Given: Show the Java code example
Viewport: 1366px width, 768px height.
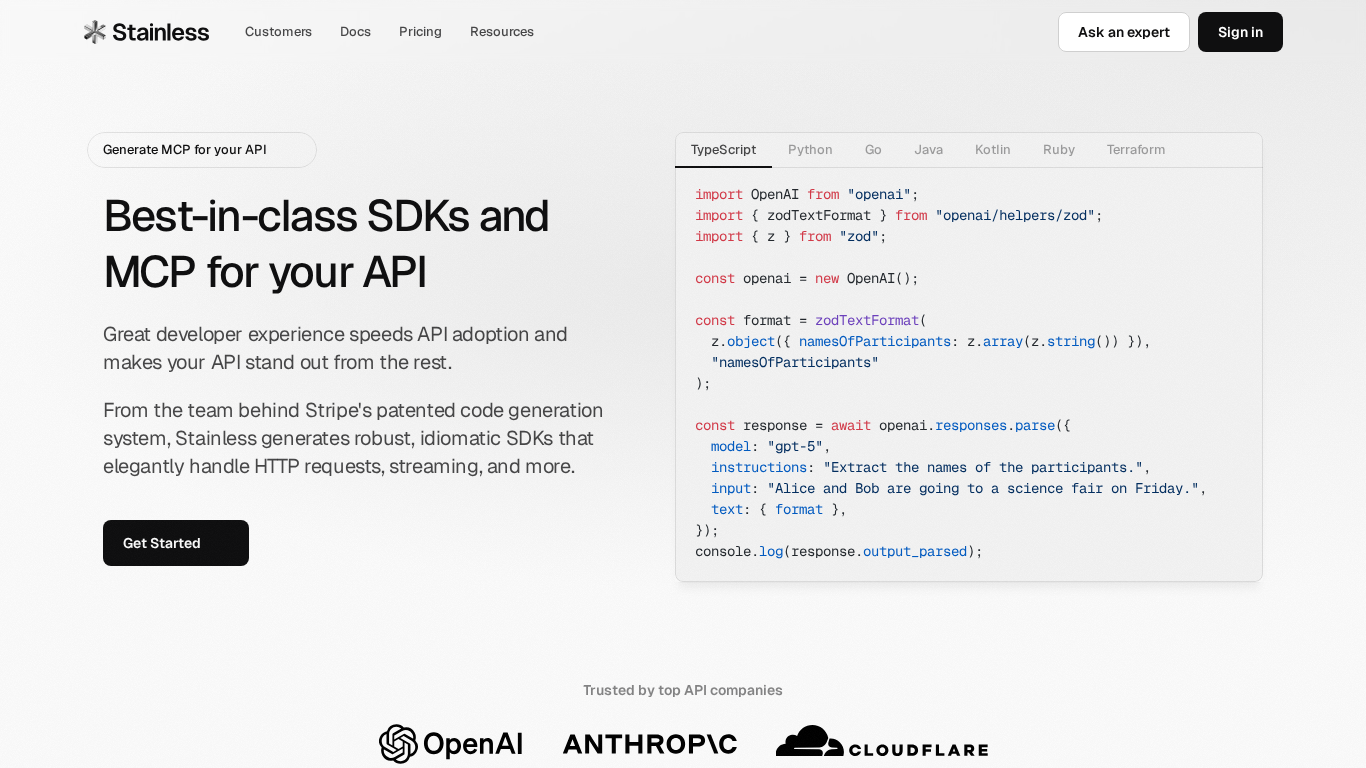Looking at the screenshot, I should (x=928, y=150).
